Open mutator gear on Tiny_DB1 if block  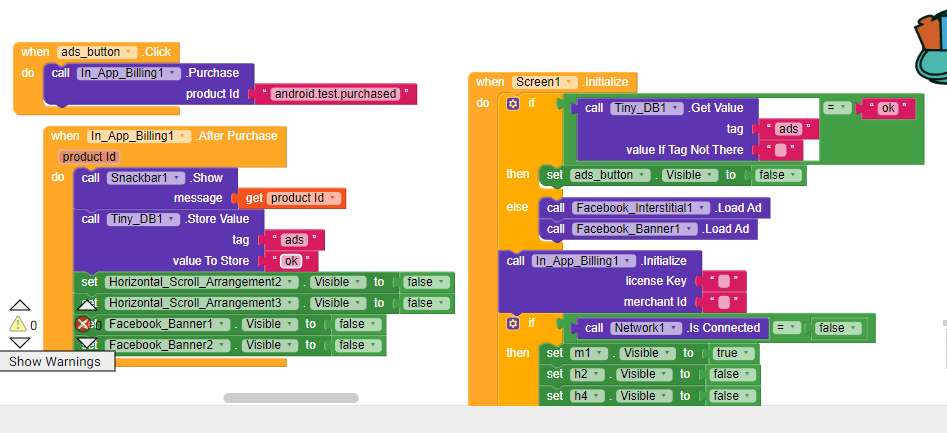[x=513, y=104]
